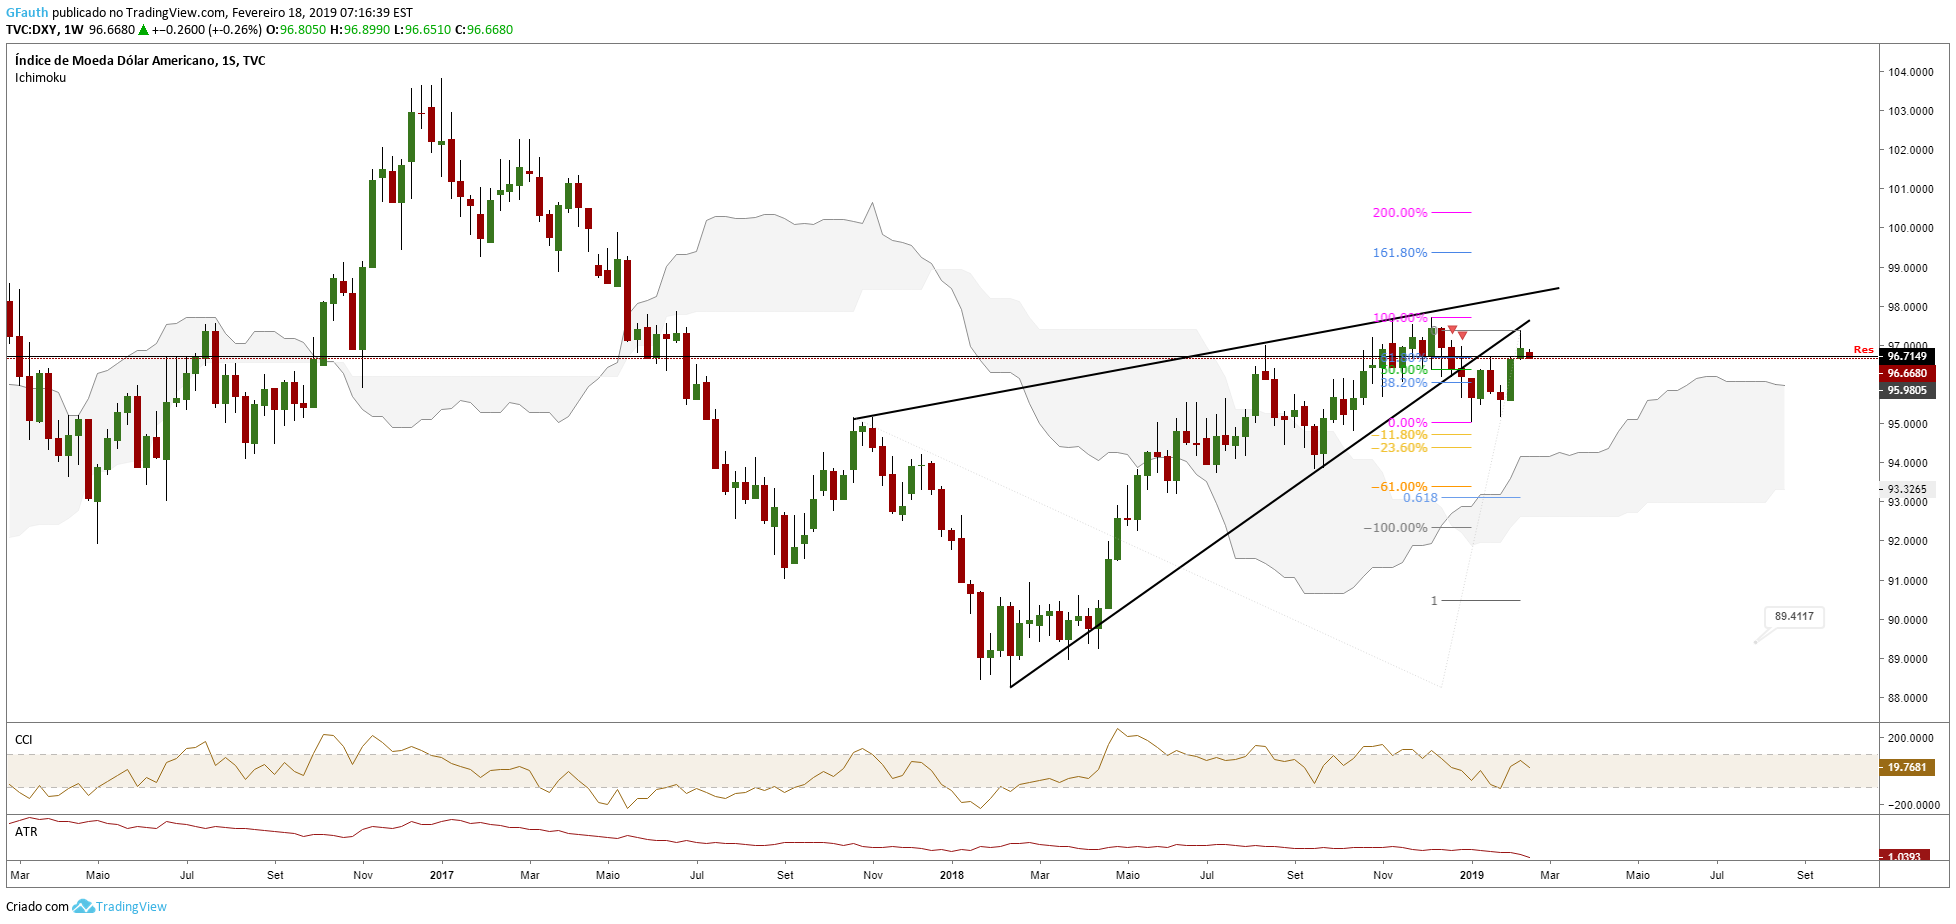Click the 2017 label on time axis

click(441, 875)
